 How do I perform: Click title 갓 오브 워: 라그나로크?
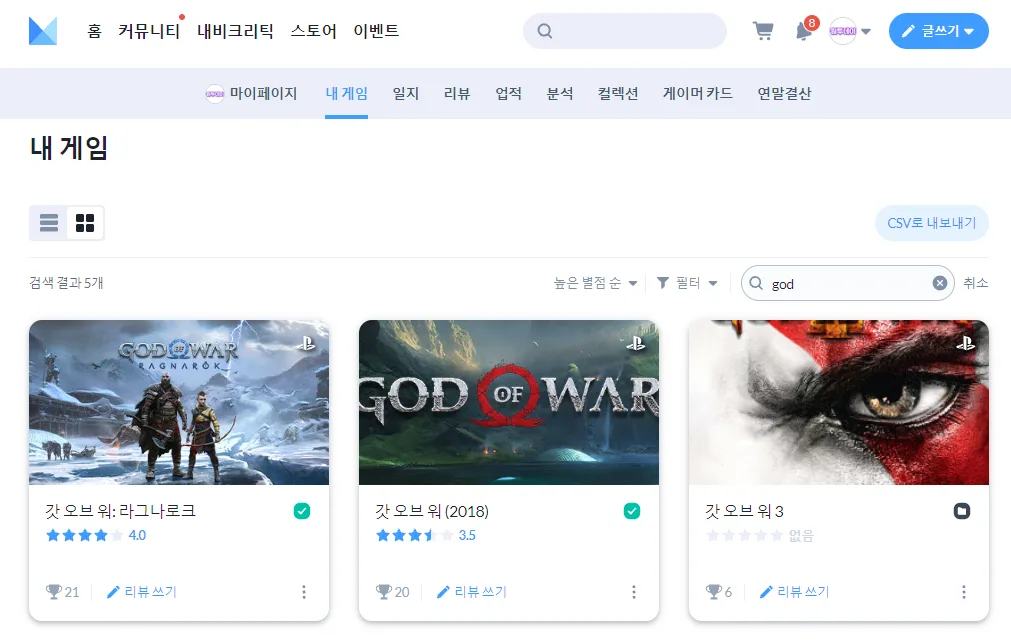(121, 511)
